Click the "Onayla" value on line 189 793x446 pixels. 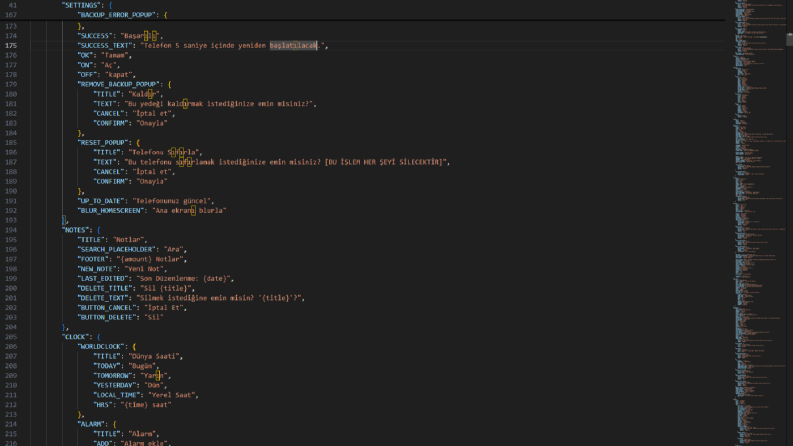152,182
